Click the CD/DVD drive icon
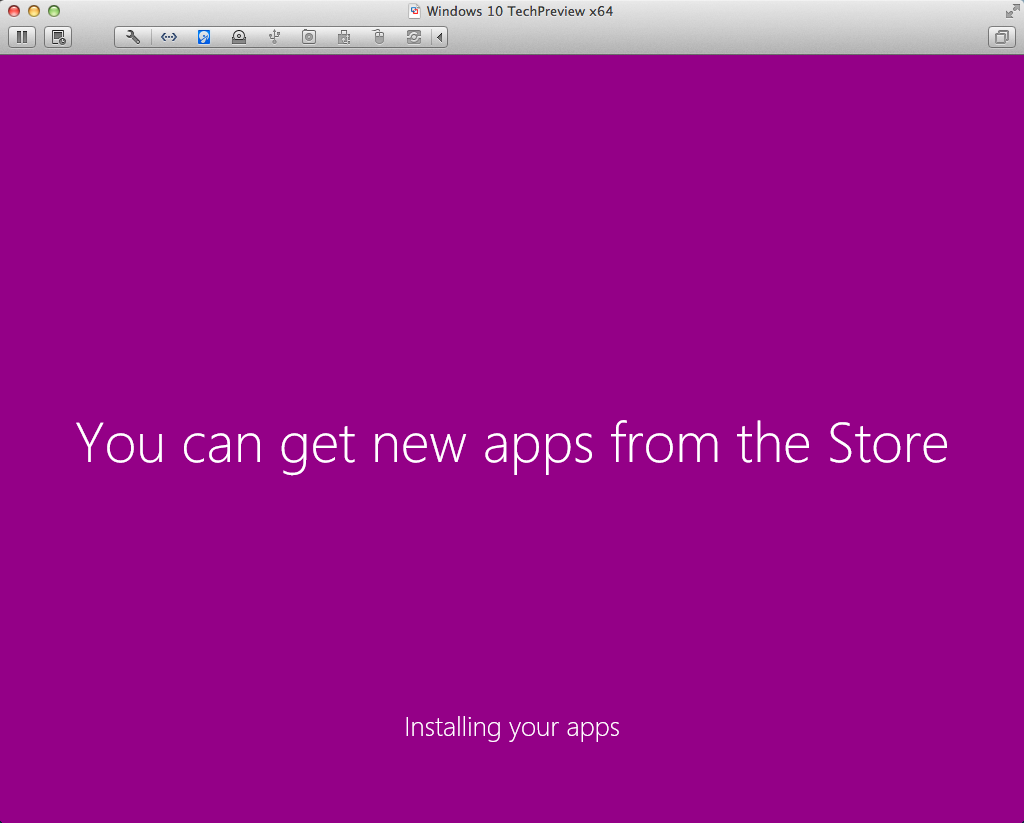 click(239, 37)
